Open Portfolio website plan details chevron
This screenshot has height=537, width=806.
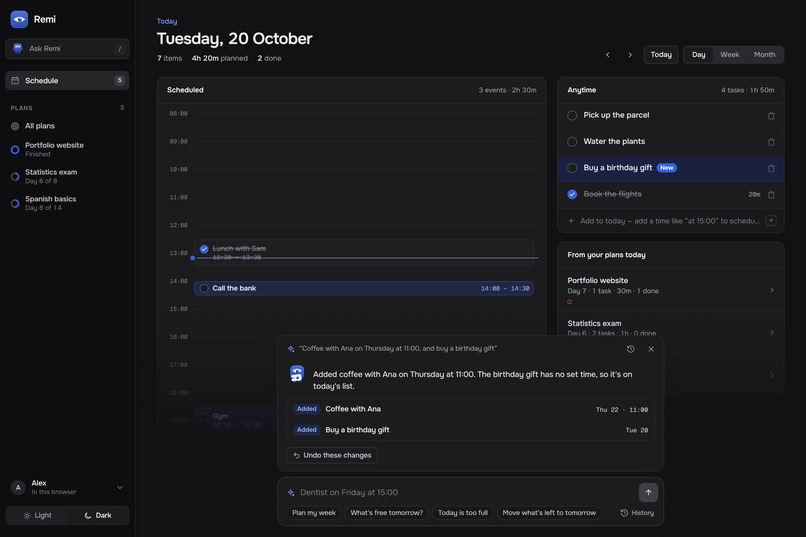pos(772,290)
